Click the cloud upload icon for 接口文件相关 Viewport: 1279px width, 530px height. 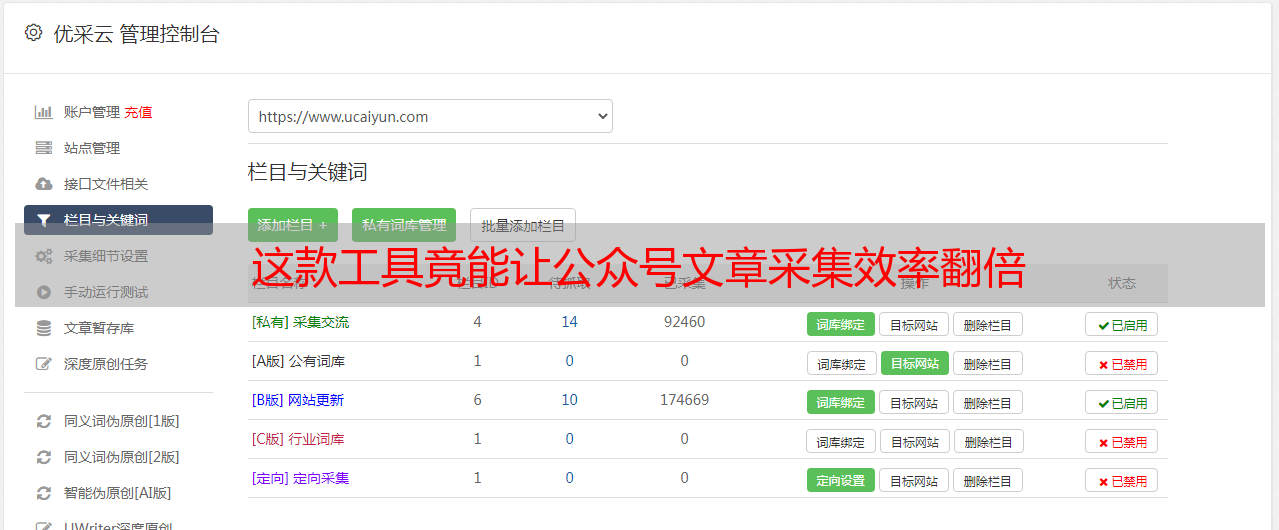point(43,184)
